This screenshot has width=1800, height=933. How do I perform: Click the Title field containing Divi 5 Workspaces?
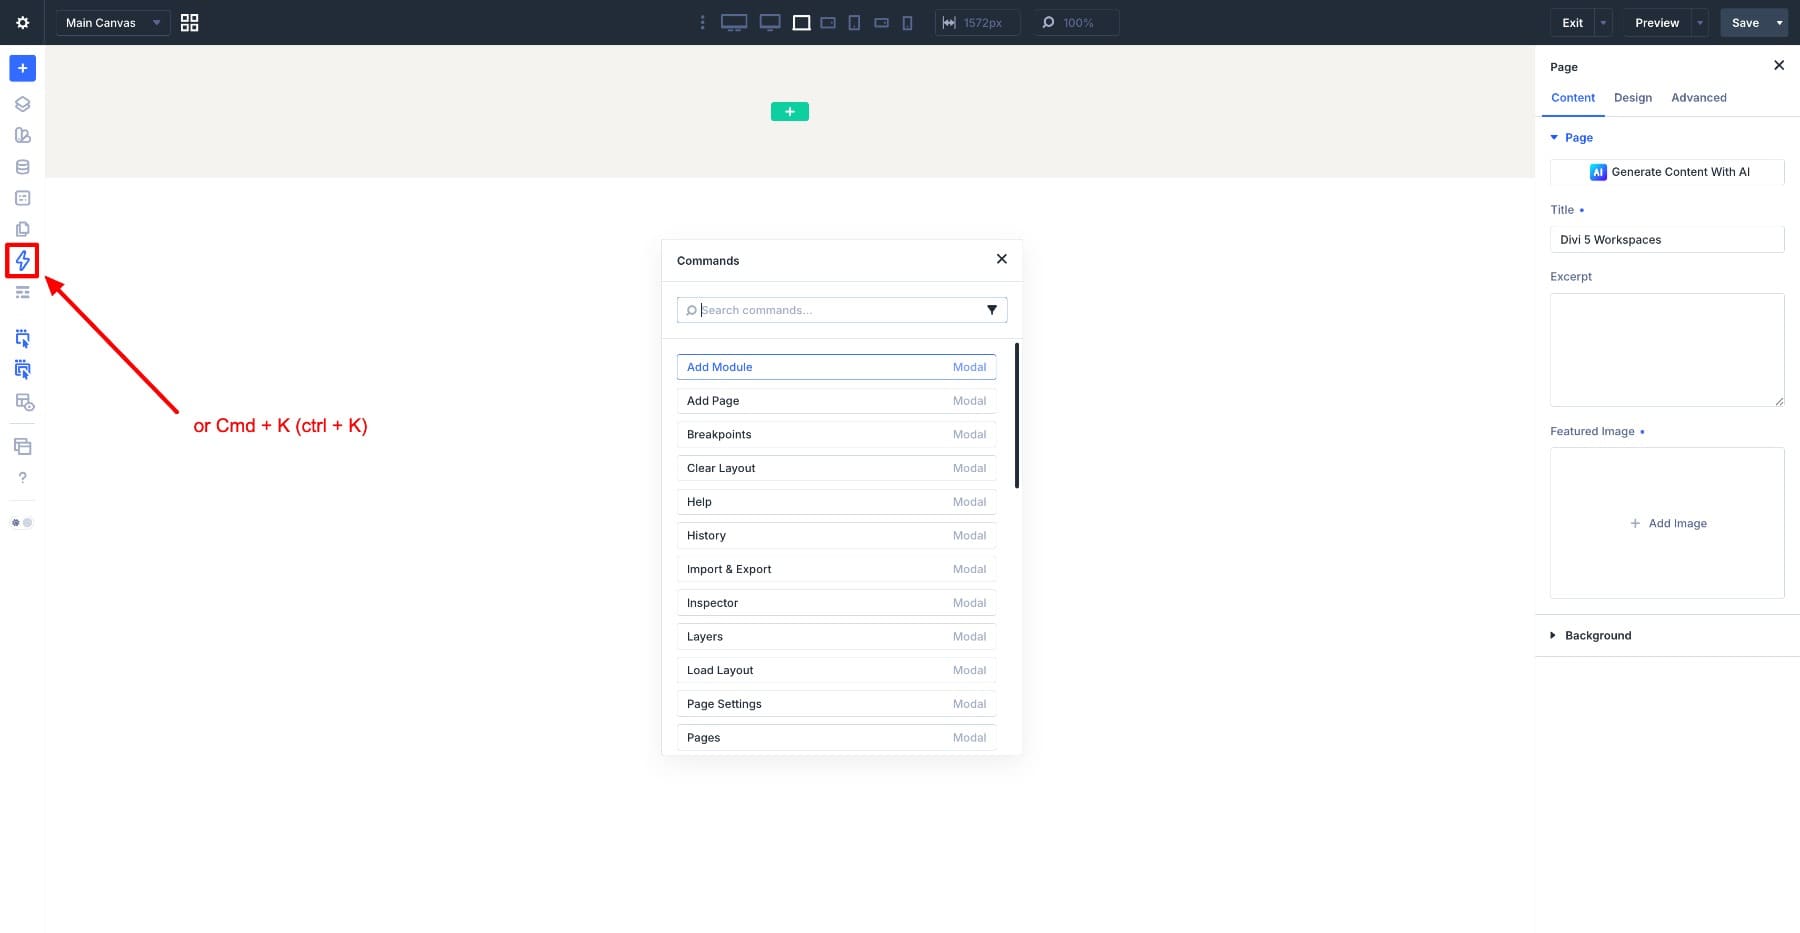point(1667,240)
